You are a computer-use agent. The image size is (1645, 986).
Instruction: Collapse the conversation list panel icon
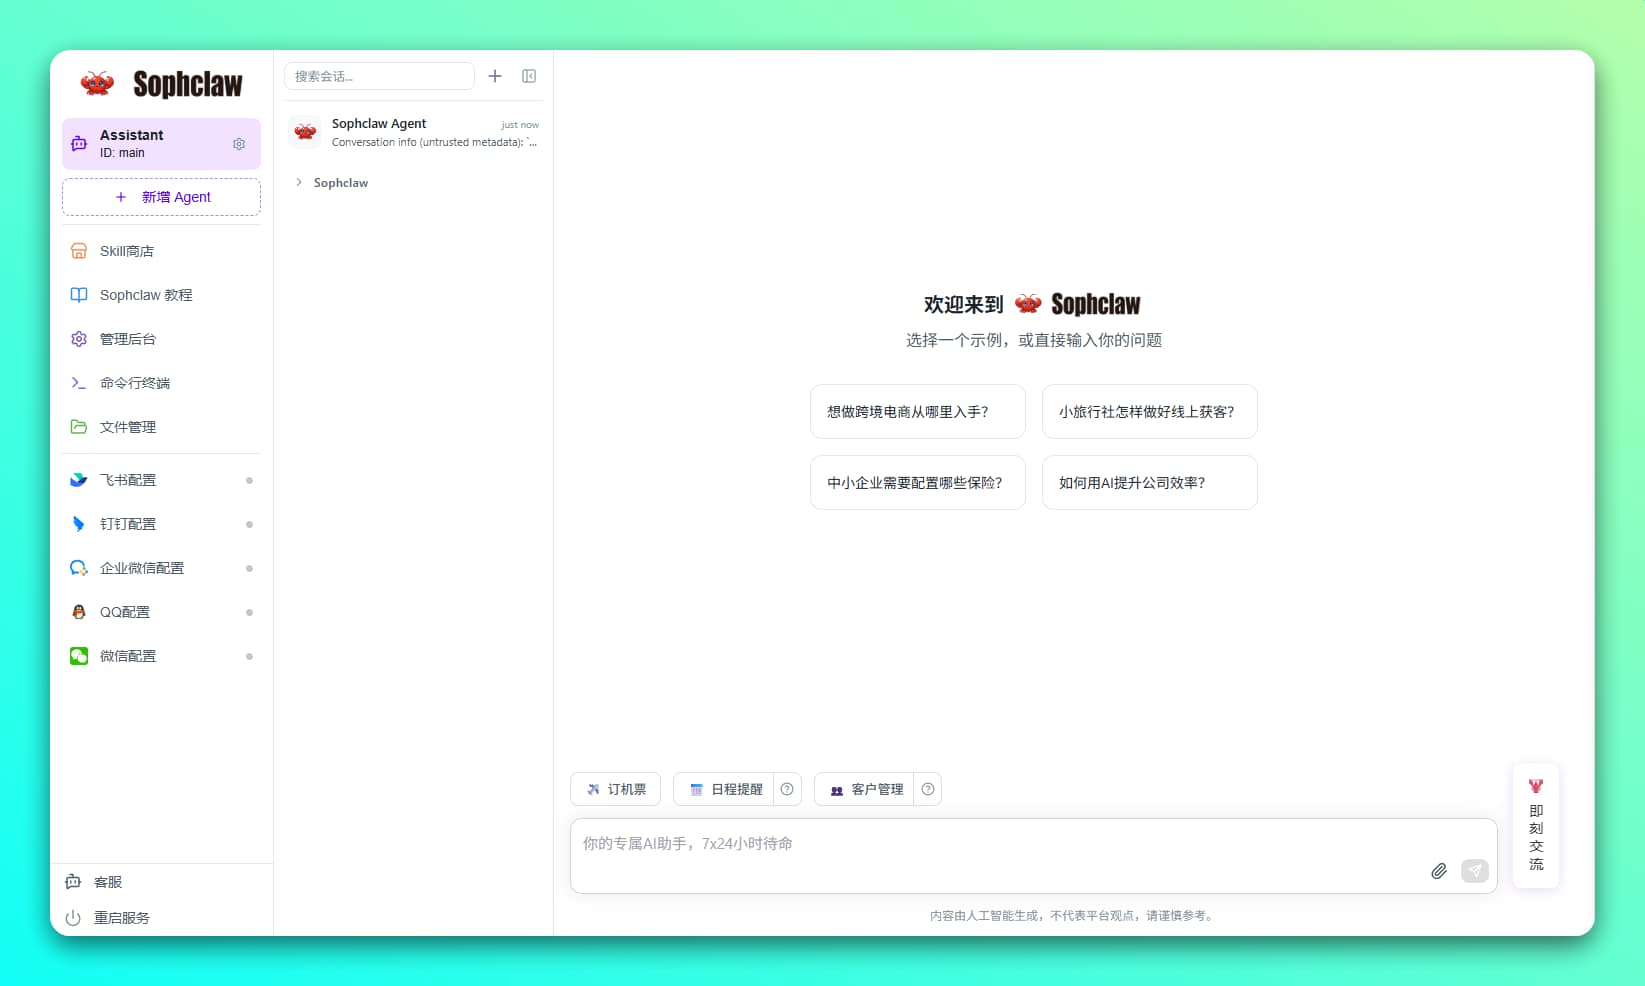[529, 76]
